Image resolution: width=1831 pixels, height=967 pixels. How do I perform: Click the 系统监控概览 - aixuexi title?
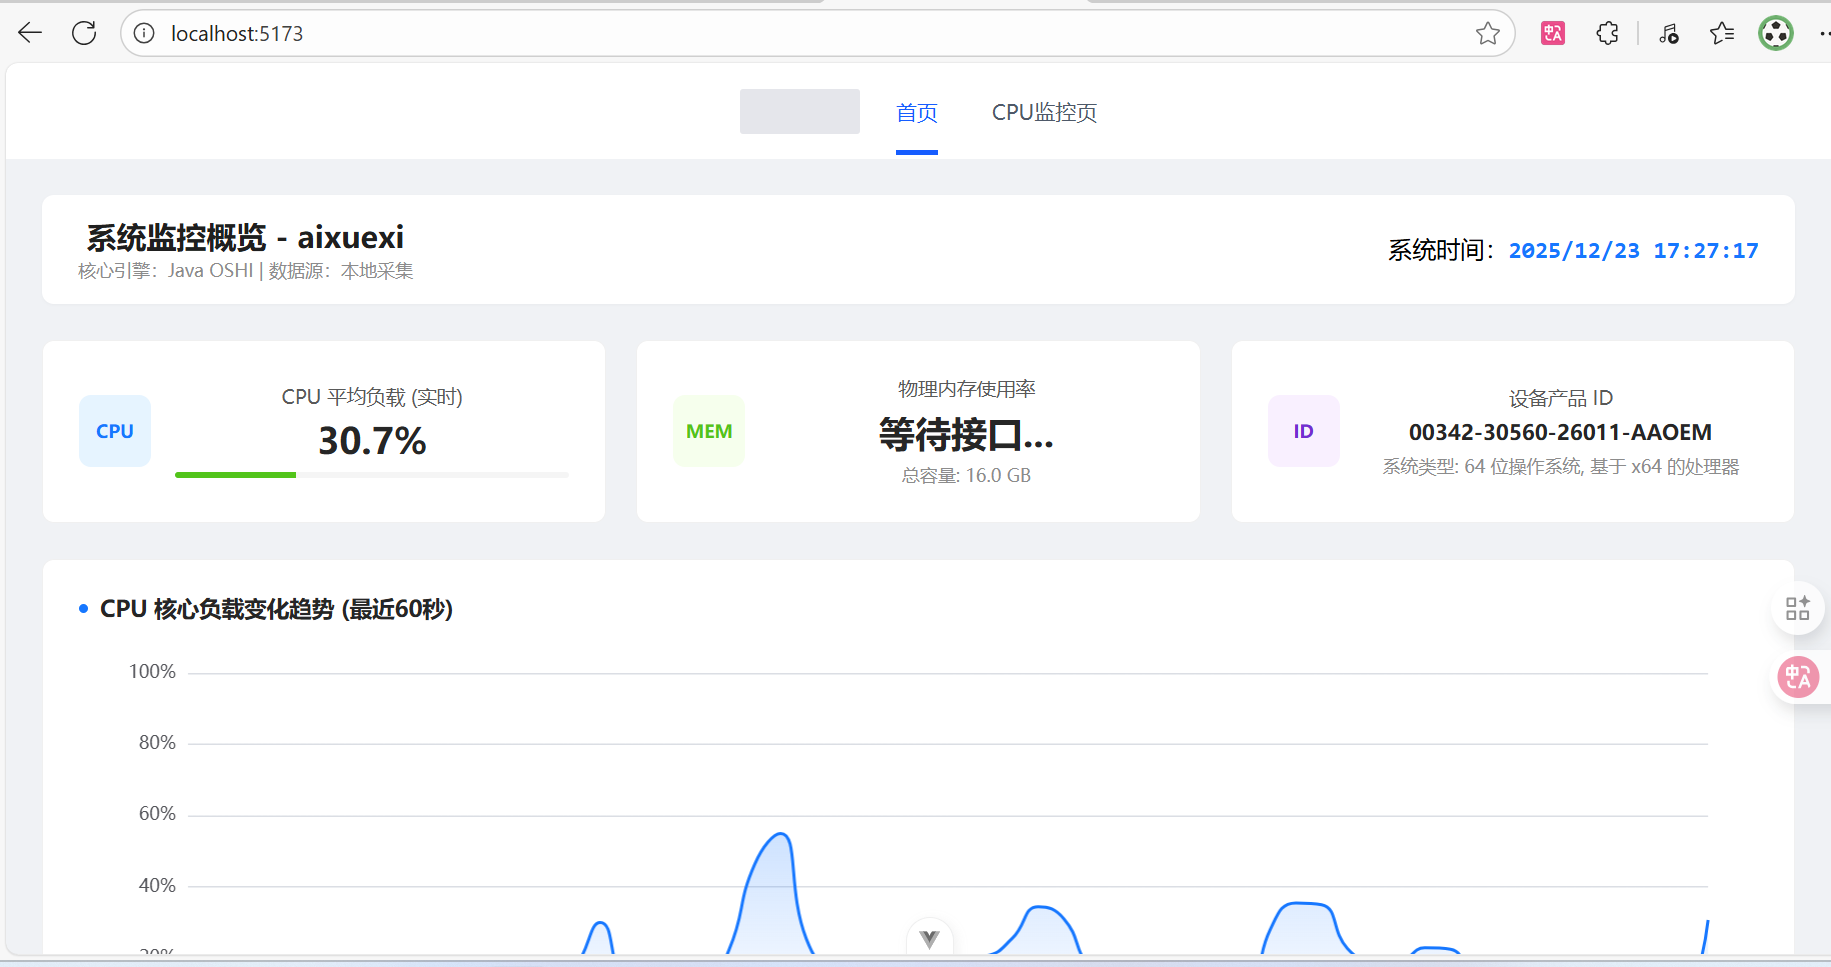click(245, 237)
